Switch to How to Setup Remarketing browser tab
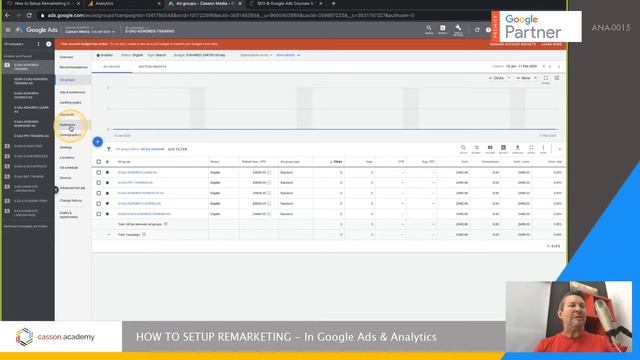Viewport: 640px width, 360px height. (x=42, y=3)
